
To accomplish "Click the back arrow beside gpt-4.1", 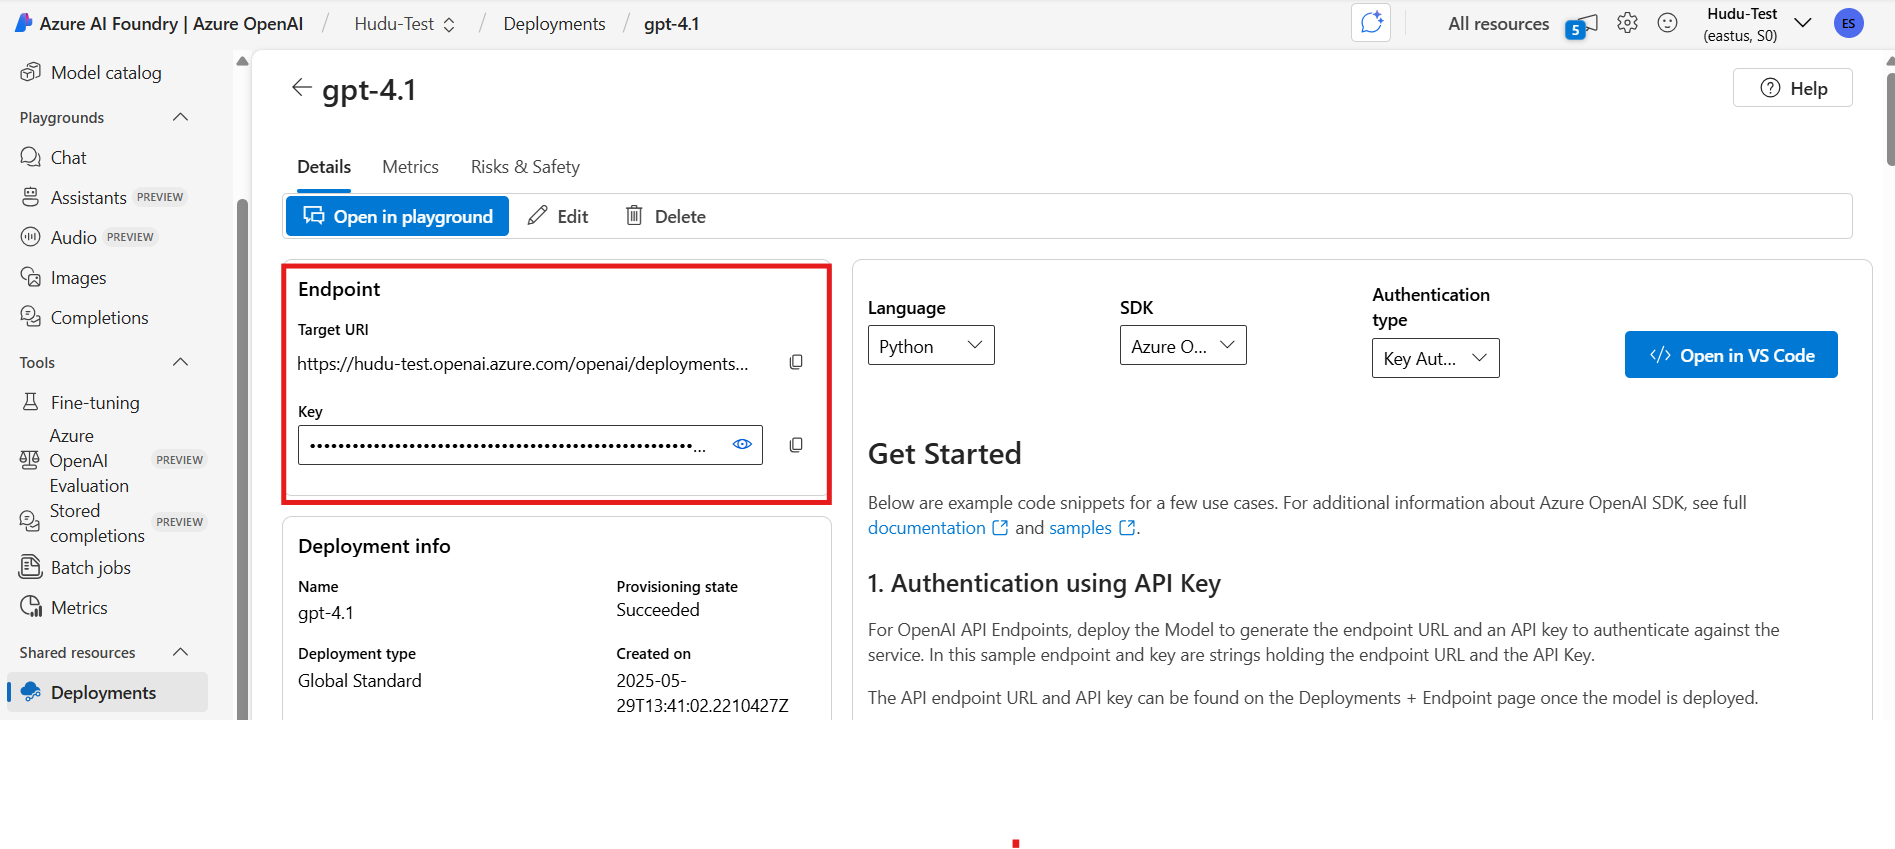I will point(301,88).
